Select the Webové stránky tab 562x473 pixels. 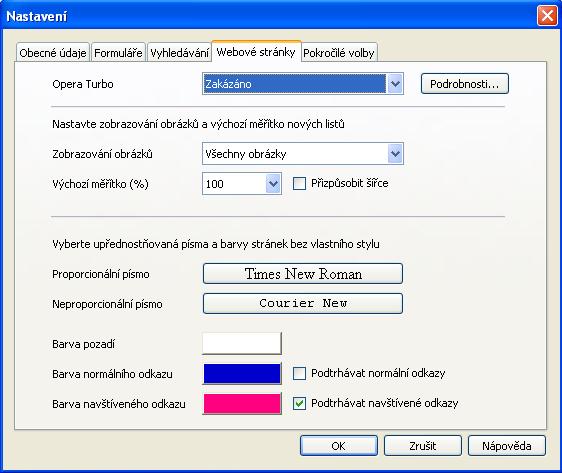tap(256, 52)
